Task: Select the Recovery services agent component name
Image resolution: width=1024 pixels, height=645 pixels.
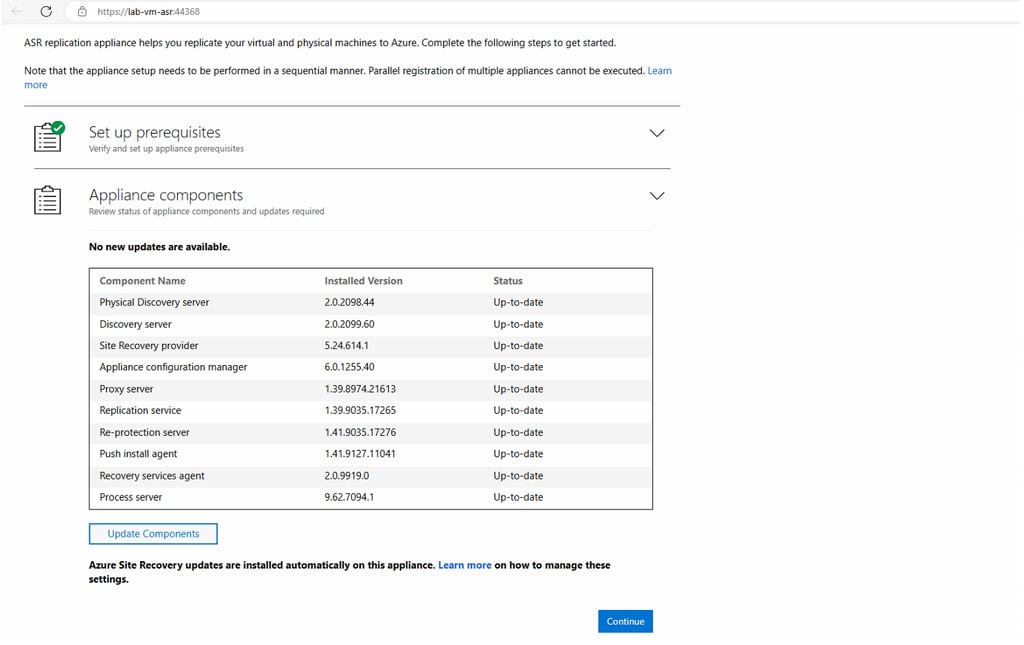Action: [x=152, y=476]
